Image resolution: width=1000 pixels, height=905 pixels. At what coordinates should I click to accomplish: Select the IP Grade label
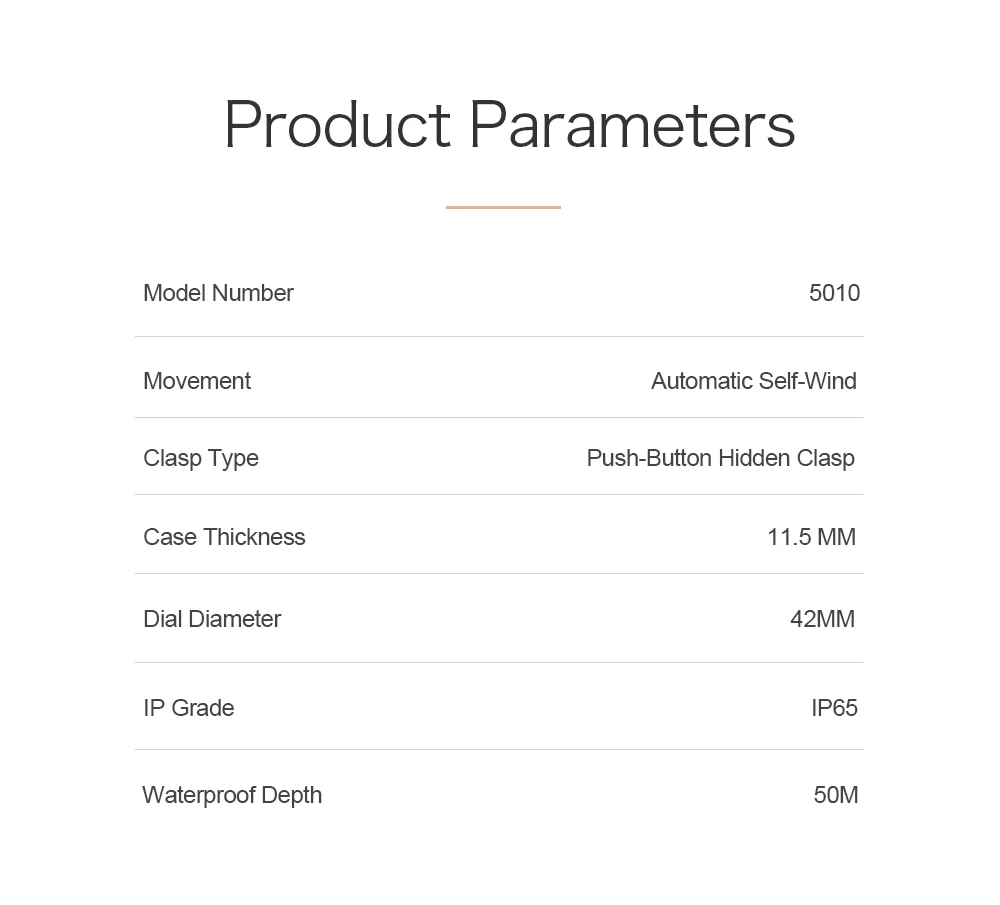pos(189,708)
